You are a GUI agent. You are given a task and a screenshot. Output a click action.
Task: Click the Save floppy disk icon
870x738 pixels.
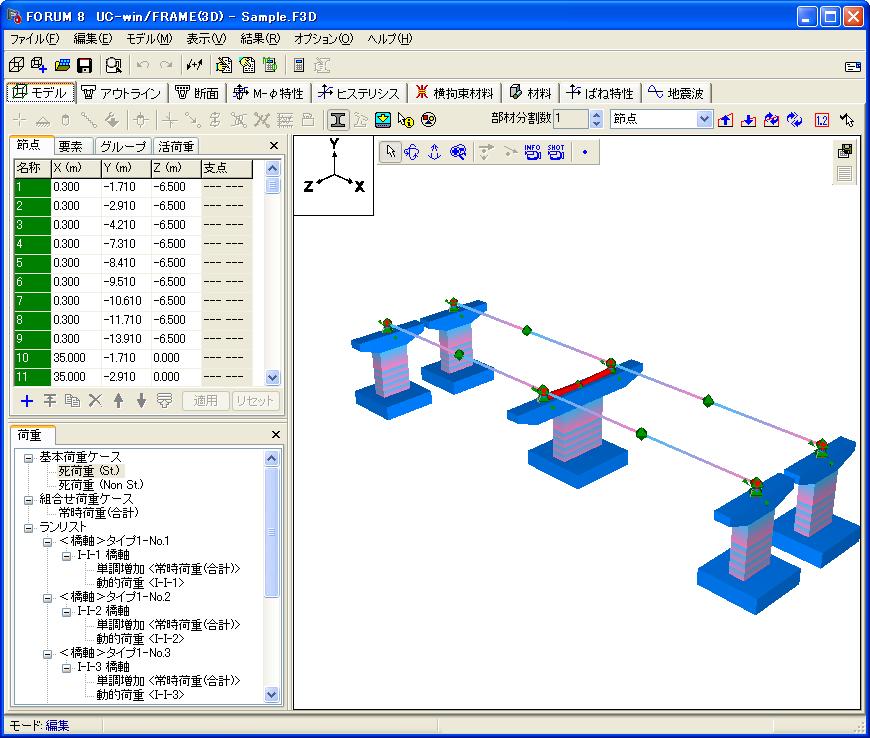(85, 66)
